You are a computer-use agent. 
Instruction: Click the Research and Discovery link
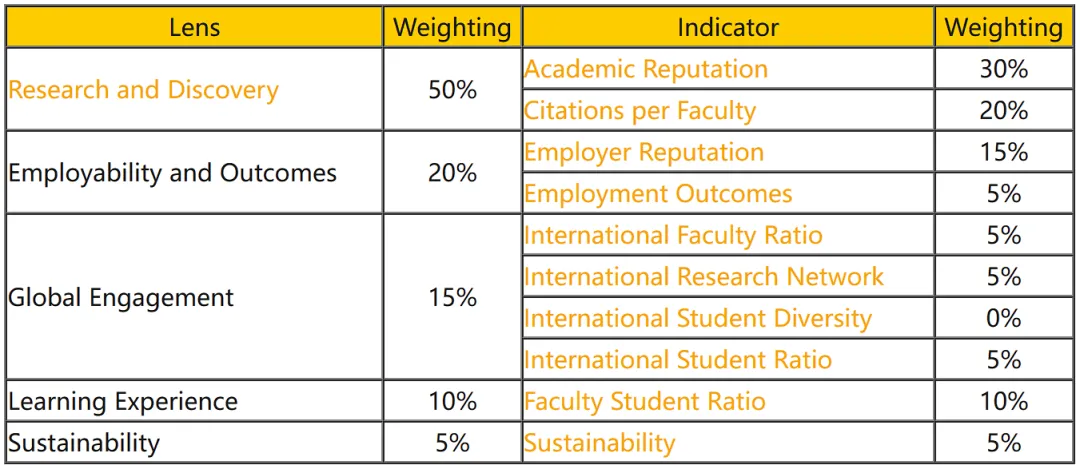(143, 90)
